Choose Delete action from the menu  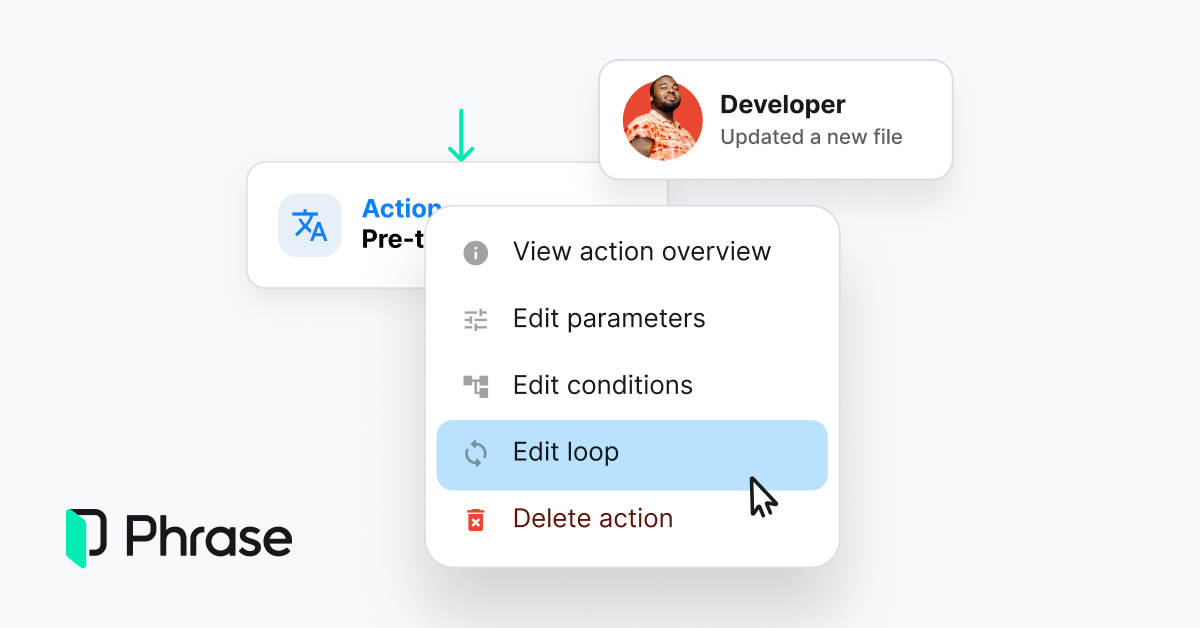pos(592,519)
